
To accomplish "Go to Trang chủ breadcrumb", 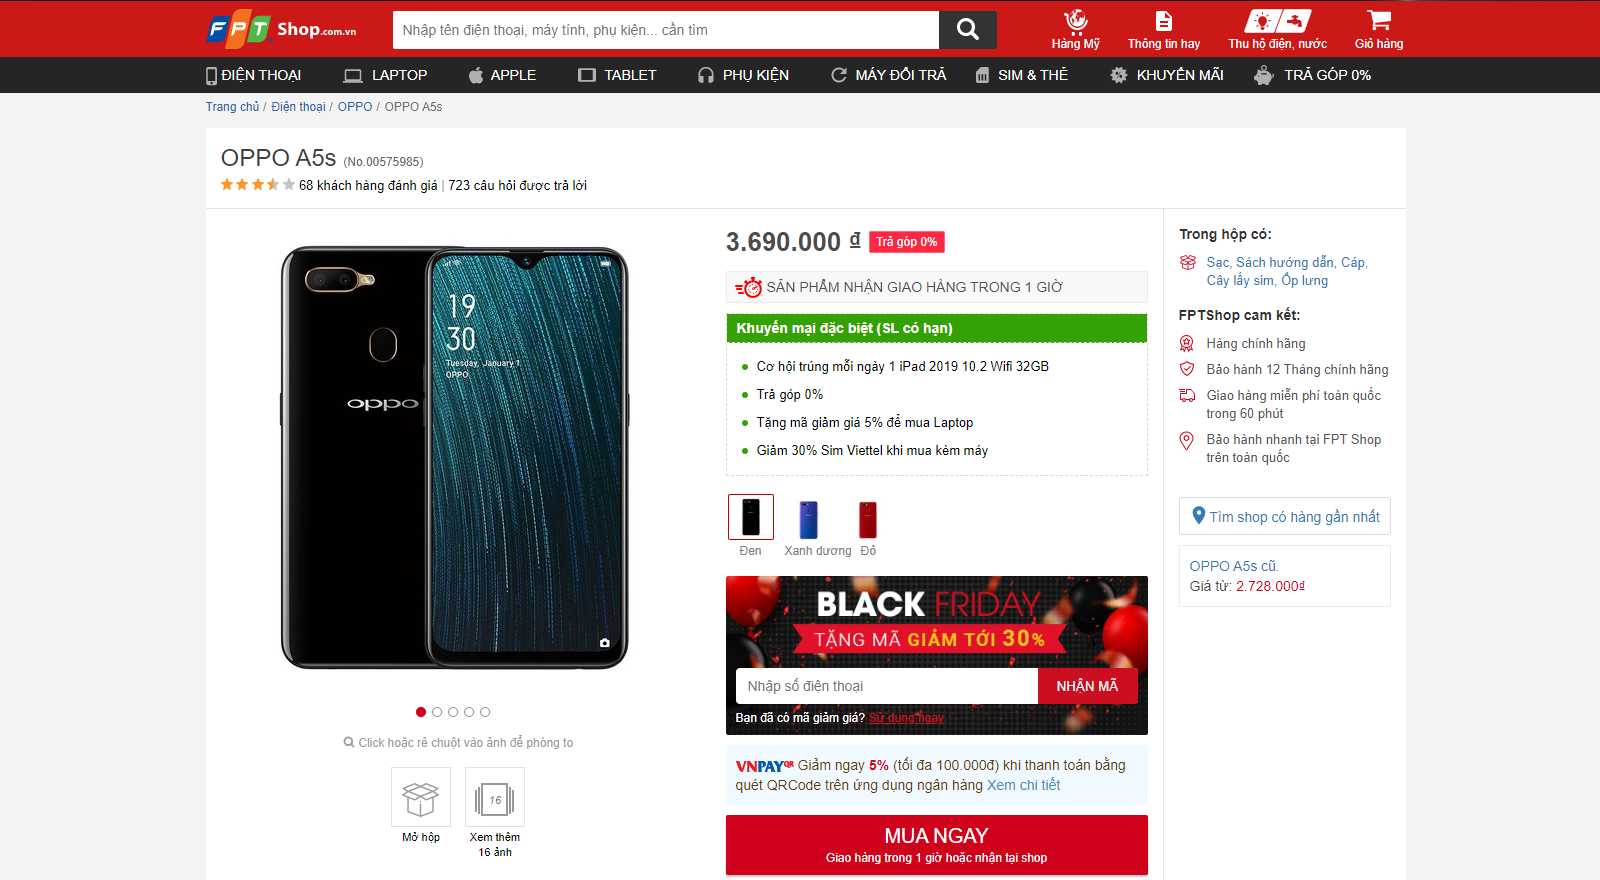I will 232,107.
